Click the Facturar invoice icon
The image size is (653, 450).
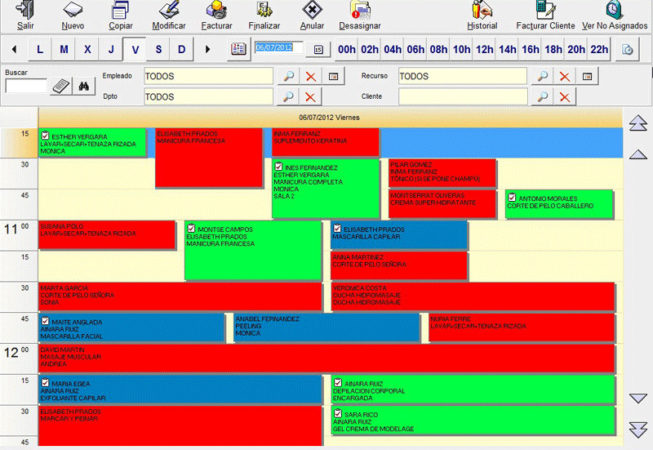(216, 10)
